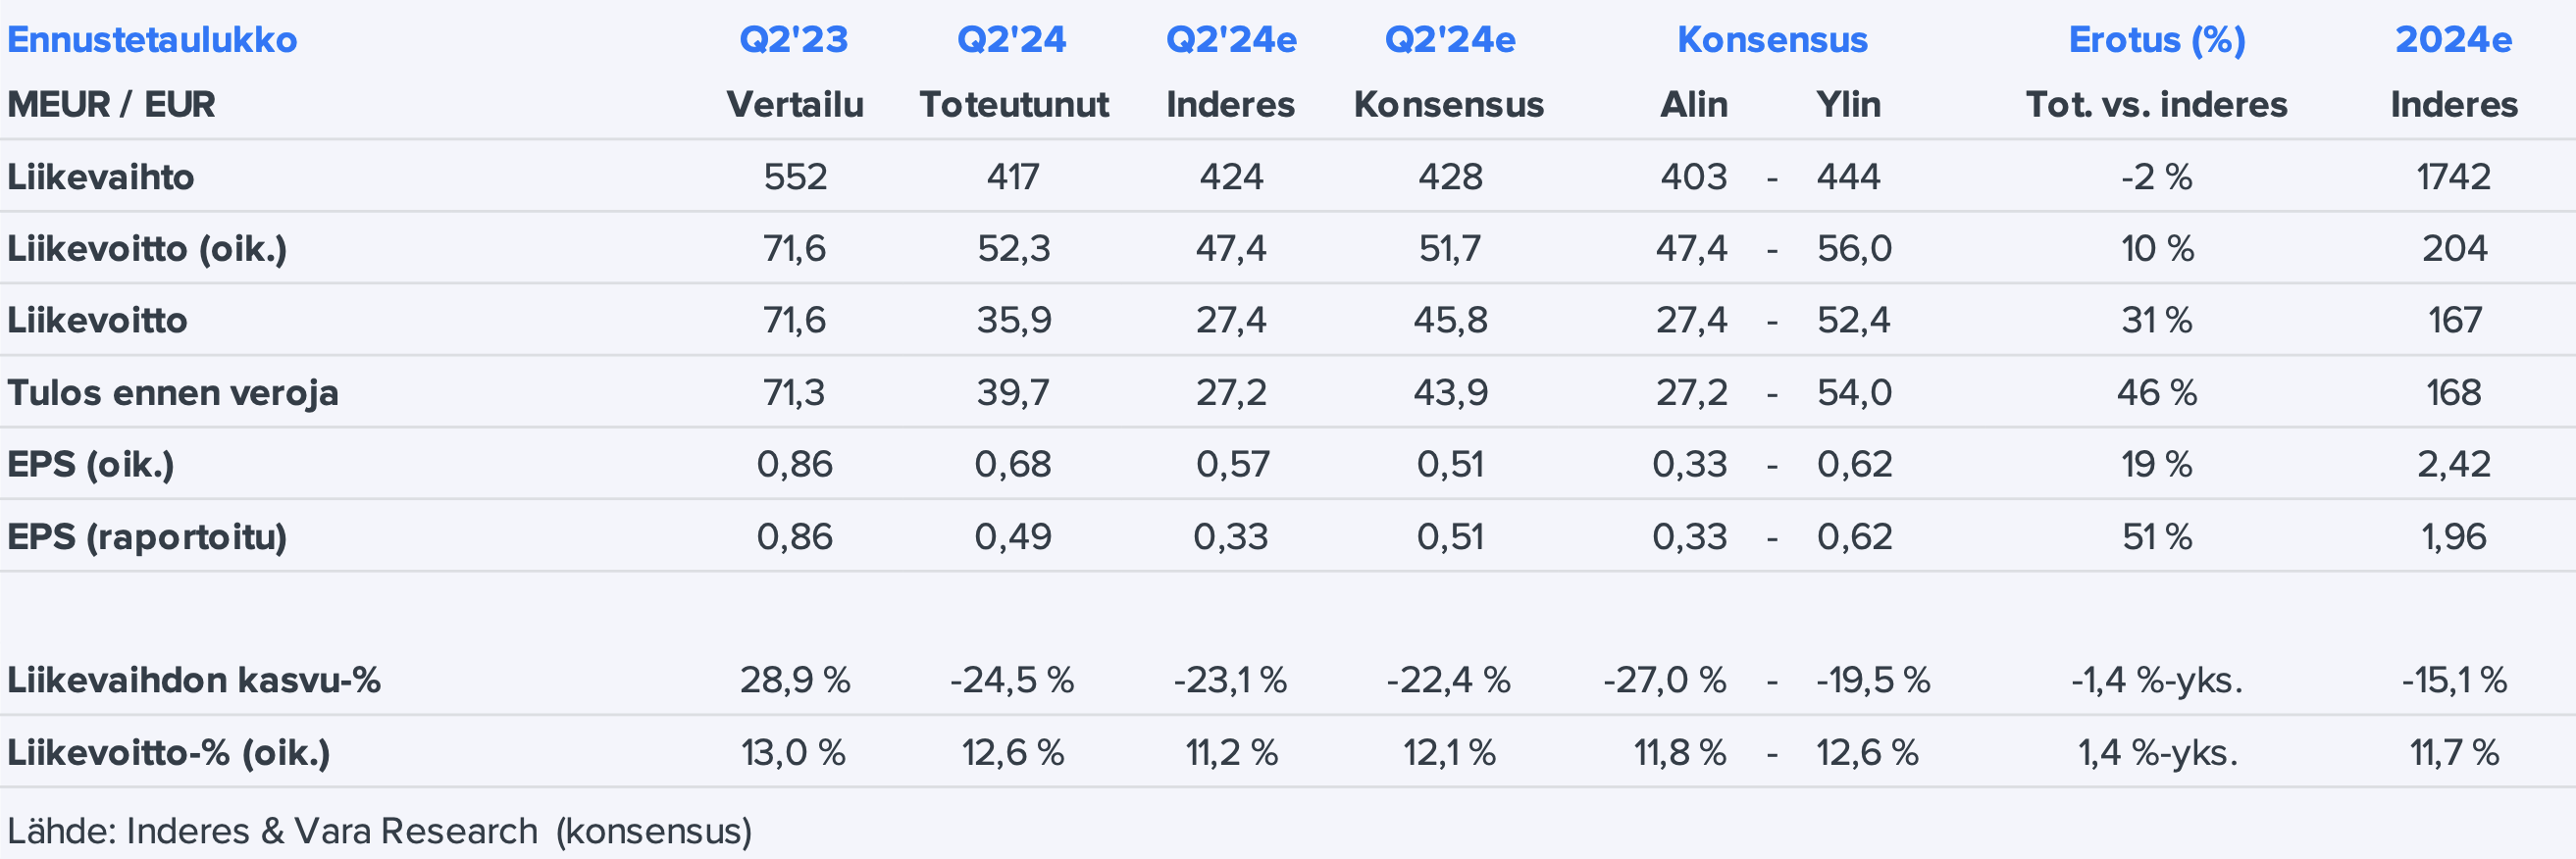Screen dimensions: 2576x859
Task: Select the Liikevaihto 2024e value 1742
Action: point(2453,177)
